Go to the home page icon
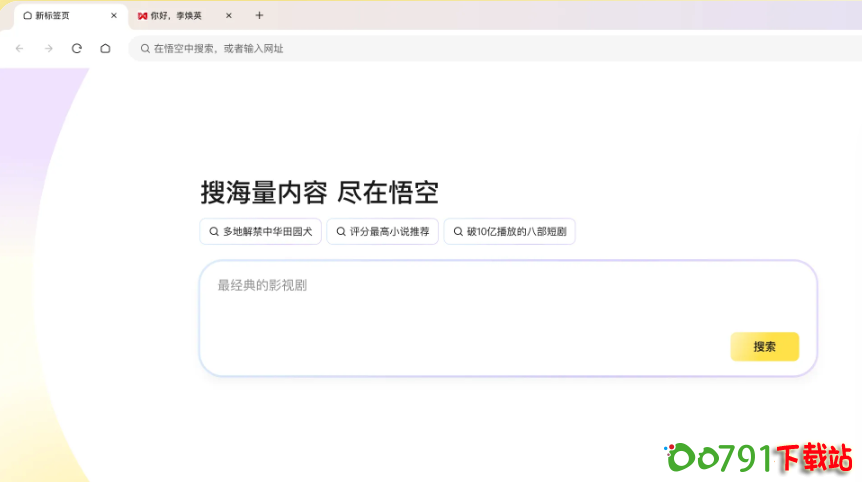 [105, 48]
